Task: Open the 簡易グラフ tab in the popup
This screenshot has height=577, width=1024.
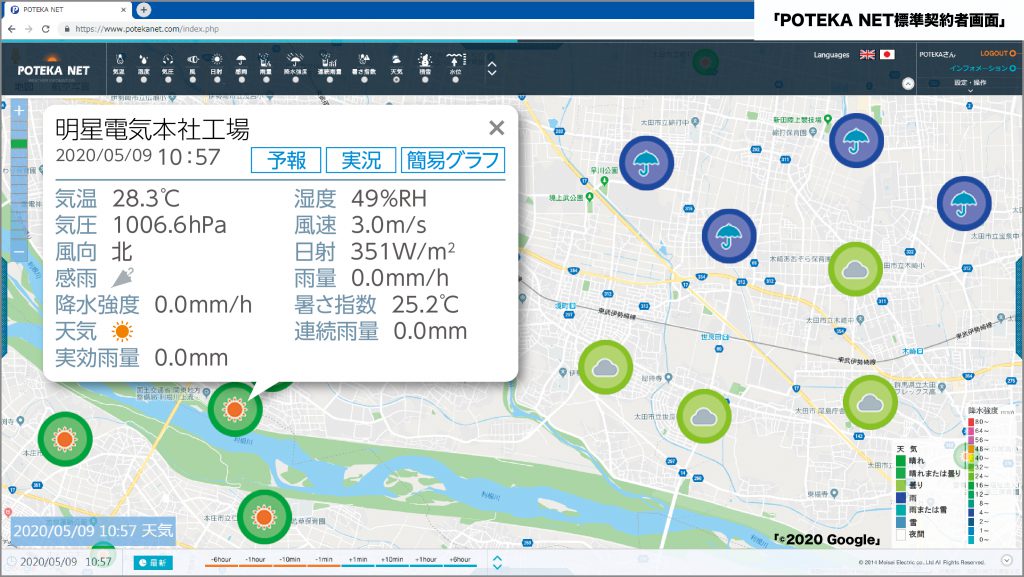Action: click(x=453, y=160)
